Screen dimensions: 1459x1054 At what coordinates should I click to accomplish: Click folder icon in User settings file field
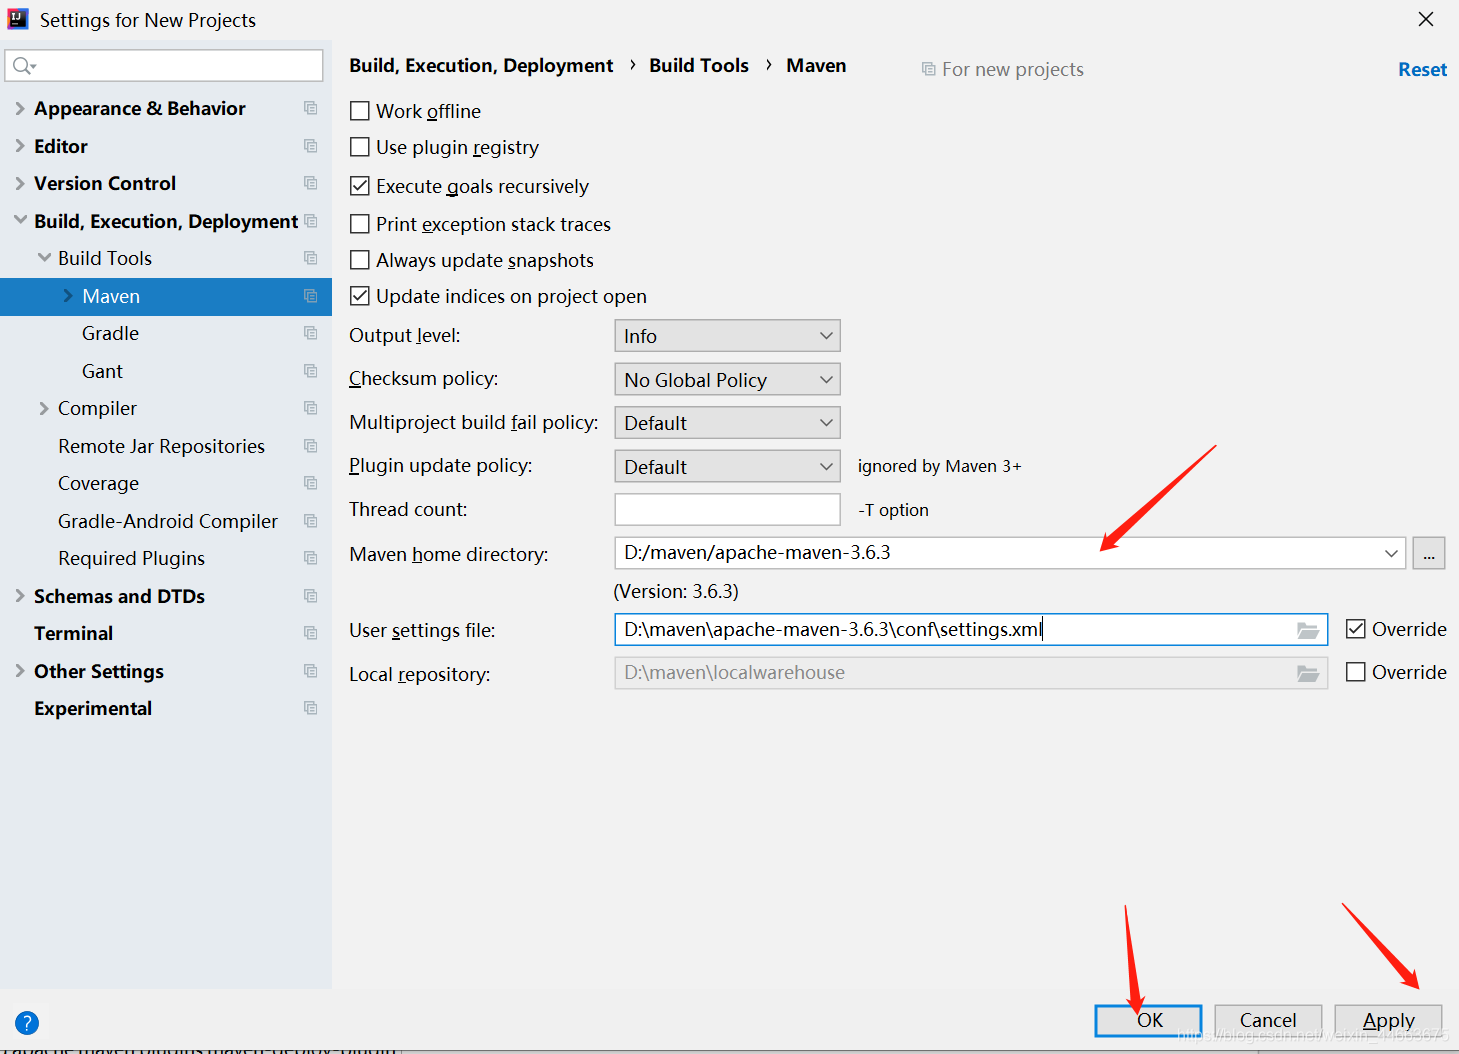point(1307,630)
